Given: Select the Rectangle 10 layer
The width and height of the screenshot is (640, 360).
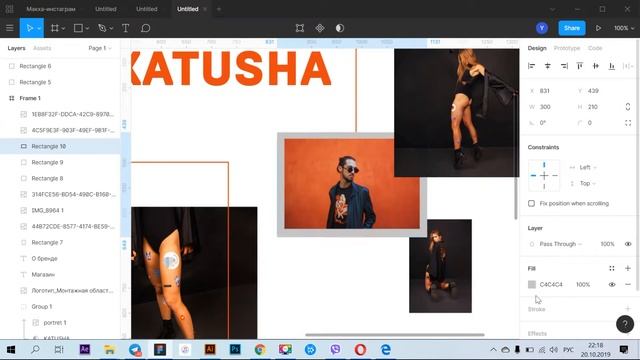Looking at the screenshot, I should tap(60, 146).
